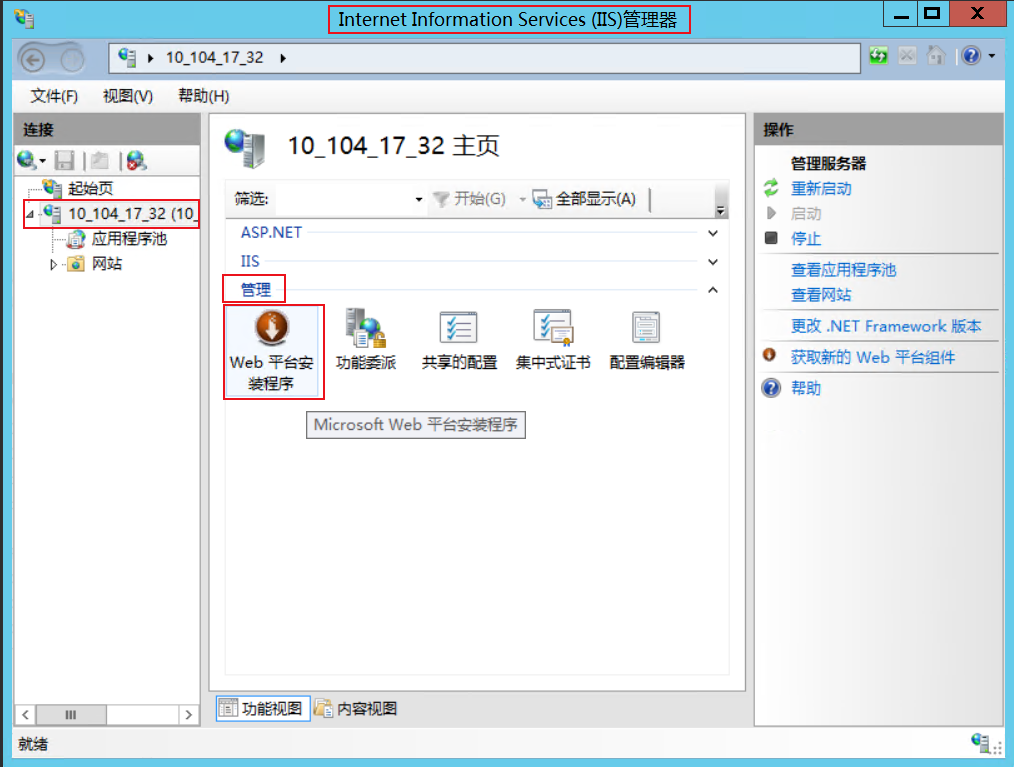Click 更改 .NET Framework 版本 link
The height and width of the screenshot is (767, 1014).
coord(886,326)
